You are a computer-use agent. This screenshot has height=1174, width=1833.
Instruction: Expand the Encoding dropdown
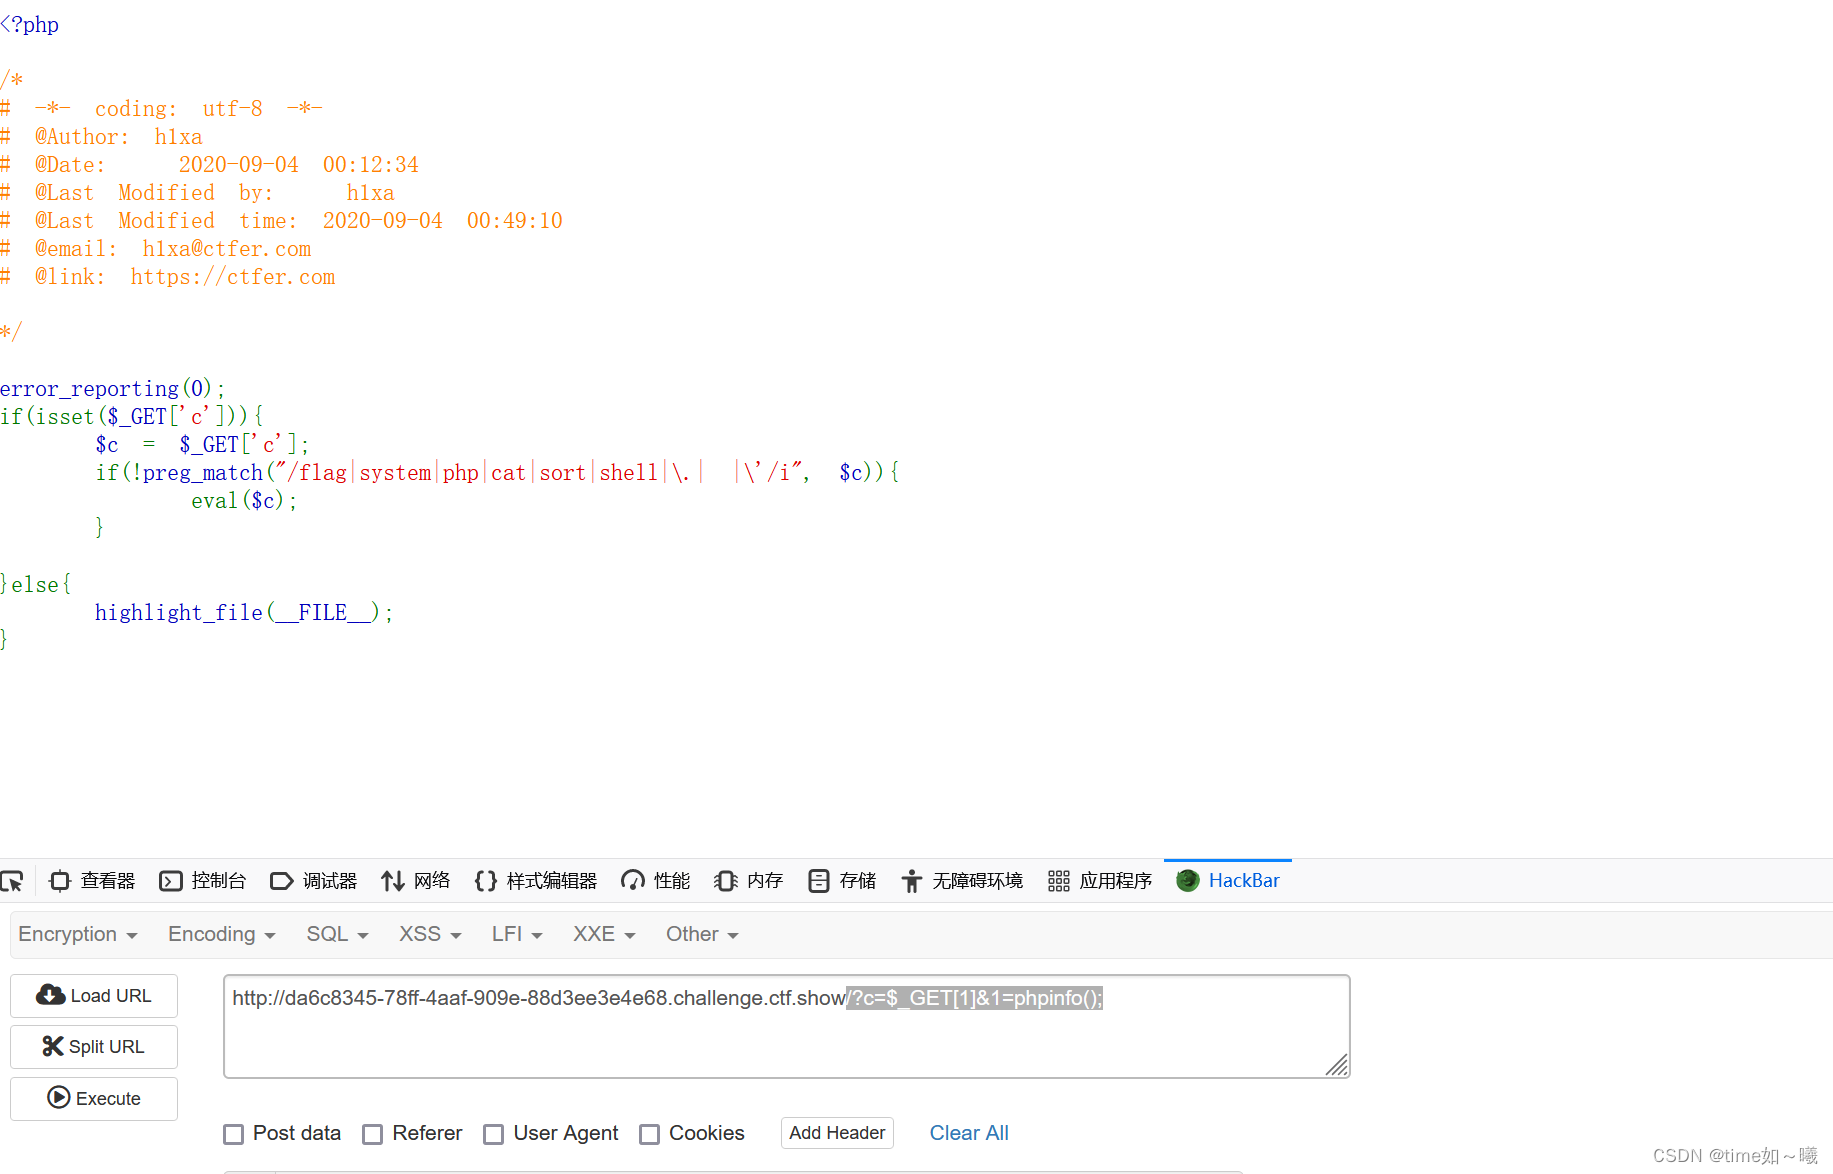(x=222, y=934)
